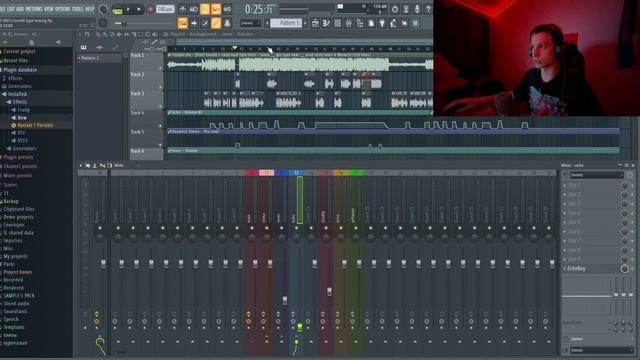Open mixer input source dropdown above Slot 1
The image size is (640, 360).
click(596, 175)
